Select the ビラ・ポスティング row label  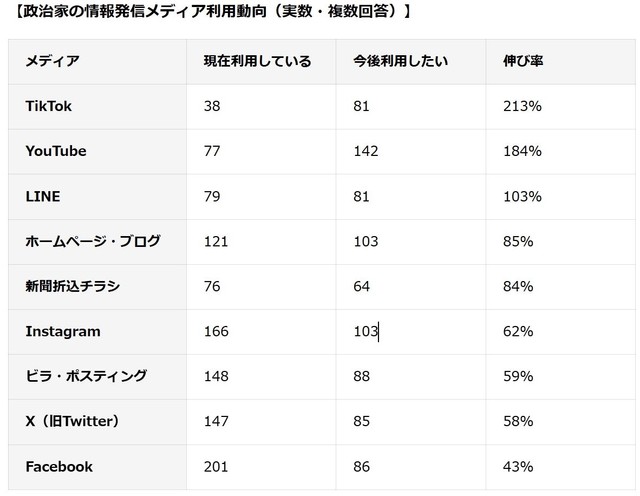coord(86,376)
